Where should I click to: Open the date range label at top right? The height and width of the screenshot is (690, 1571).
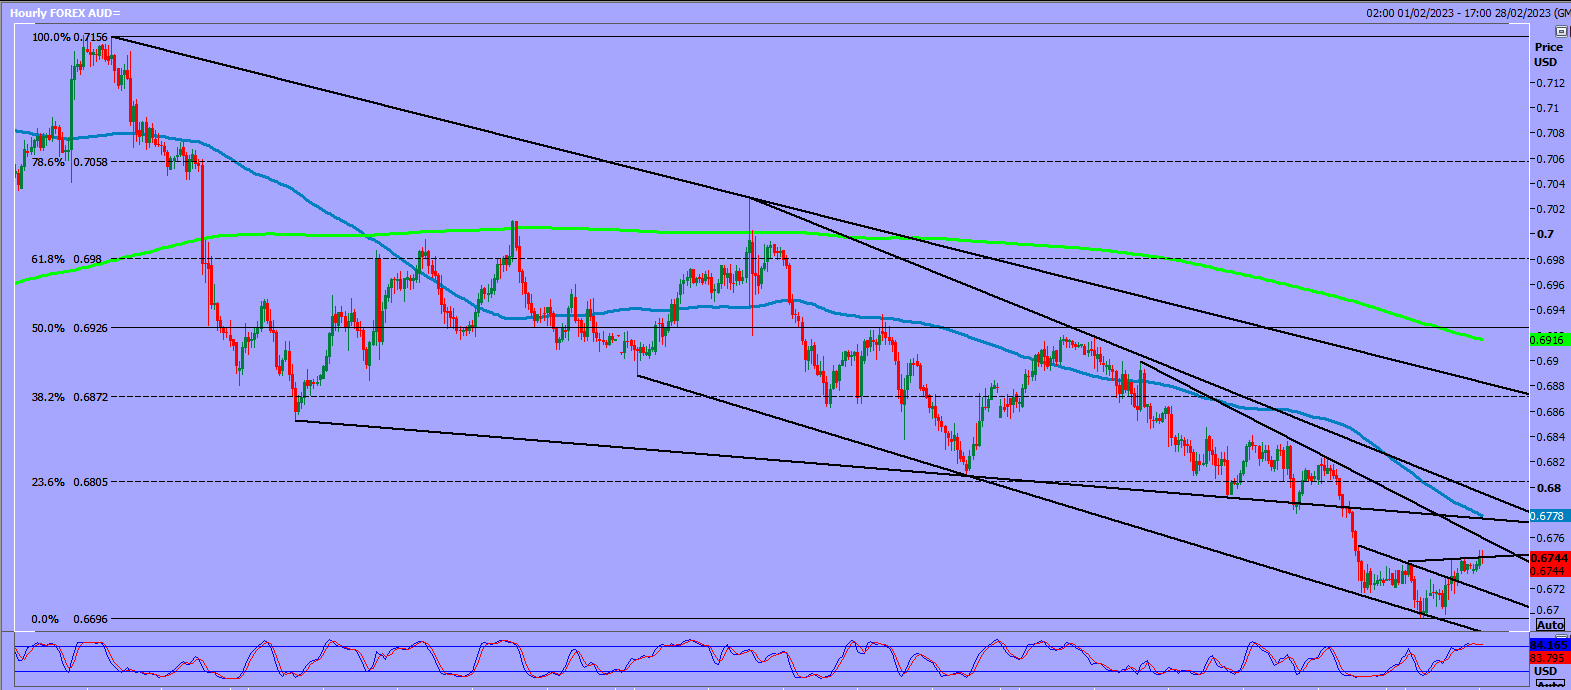1467,13
